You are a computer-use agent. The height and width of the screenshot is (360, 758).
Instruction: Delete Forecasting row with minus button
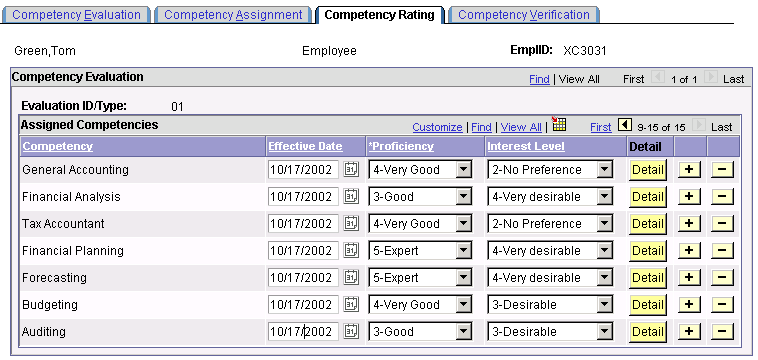pos(722,277)
